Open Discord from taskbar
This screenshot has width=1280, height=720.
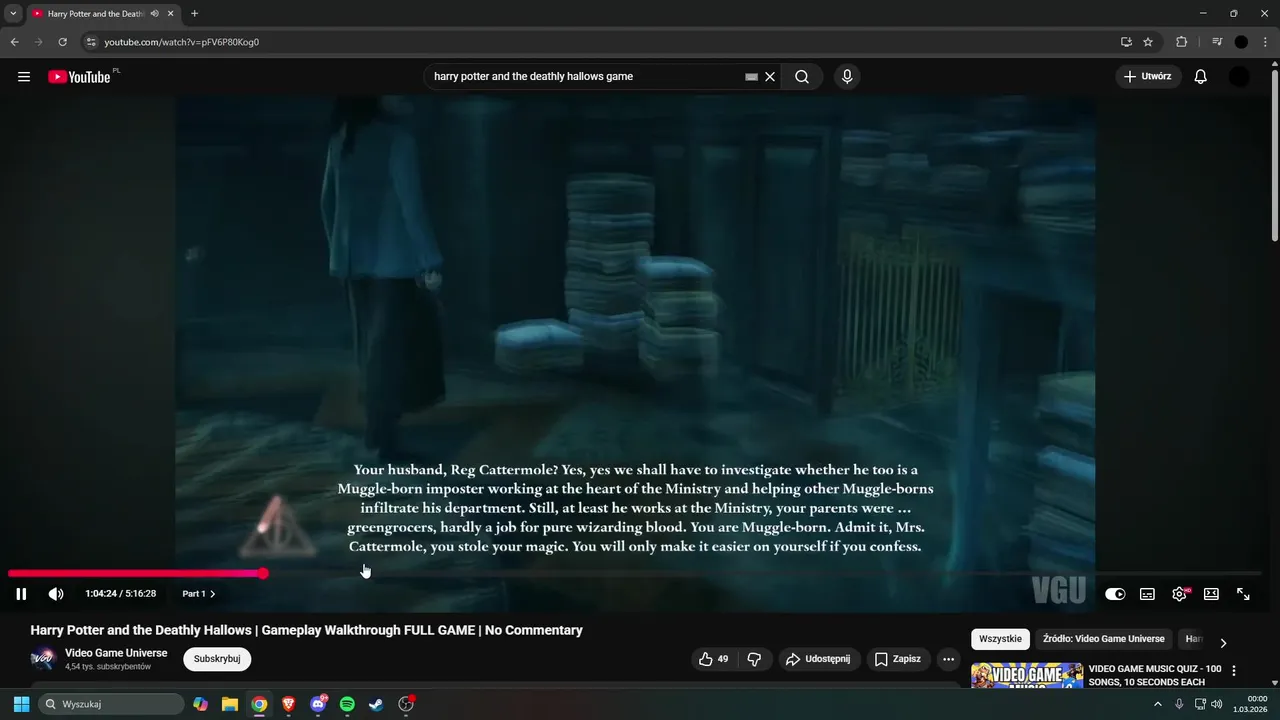click(318, 704)
